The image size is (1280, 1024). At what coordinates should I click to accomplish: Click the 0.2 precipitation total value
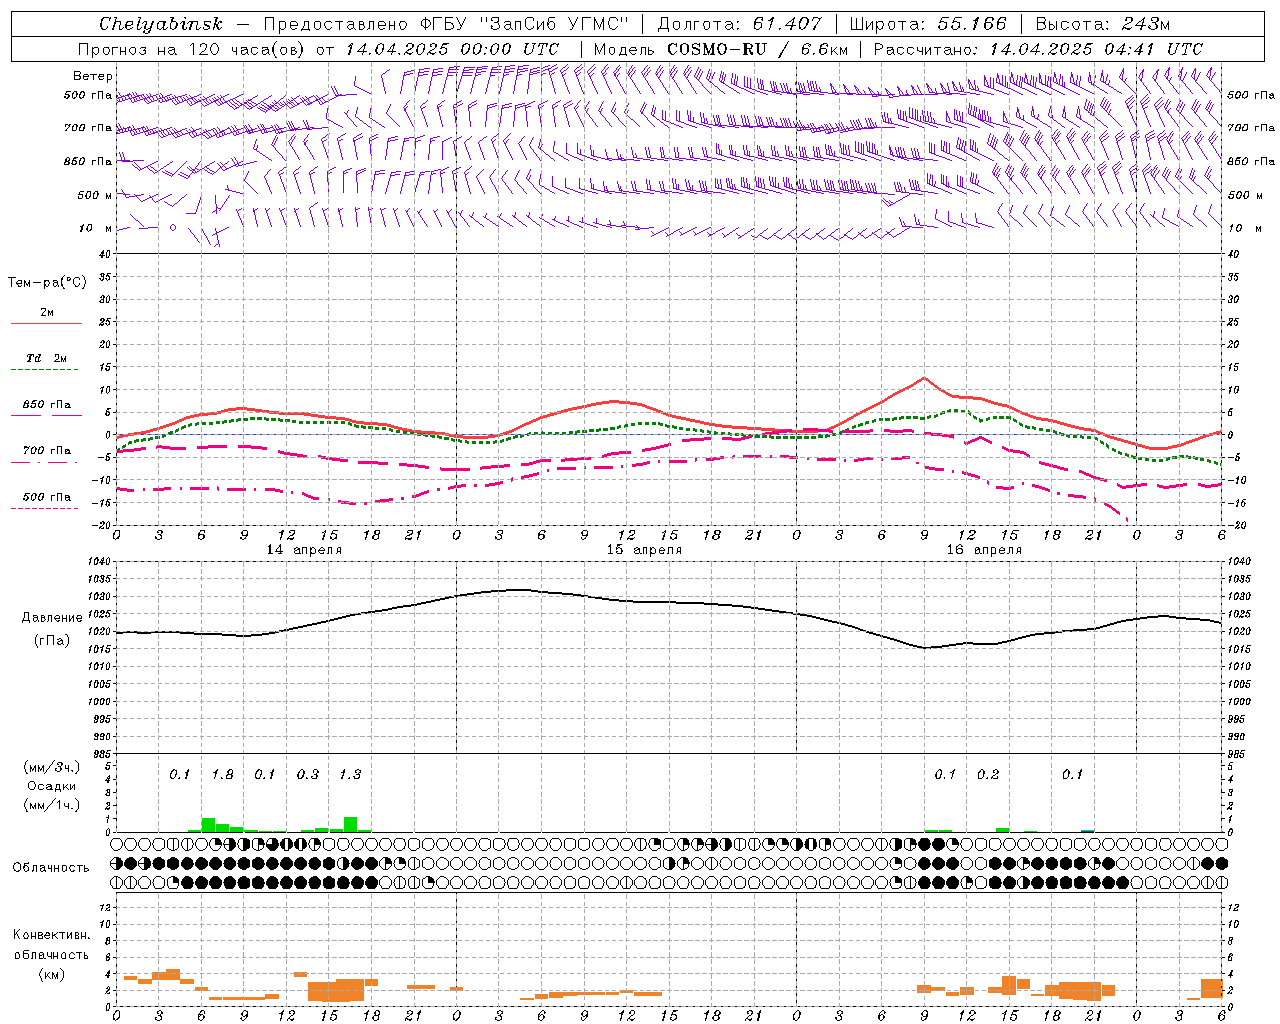pos(988,775)
